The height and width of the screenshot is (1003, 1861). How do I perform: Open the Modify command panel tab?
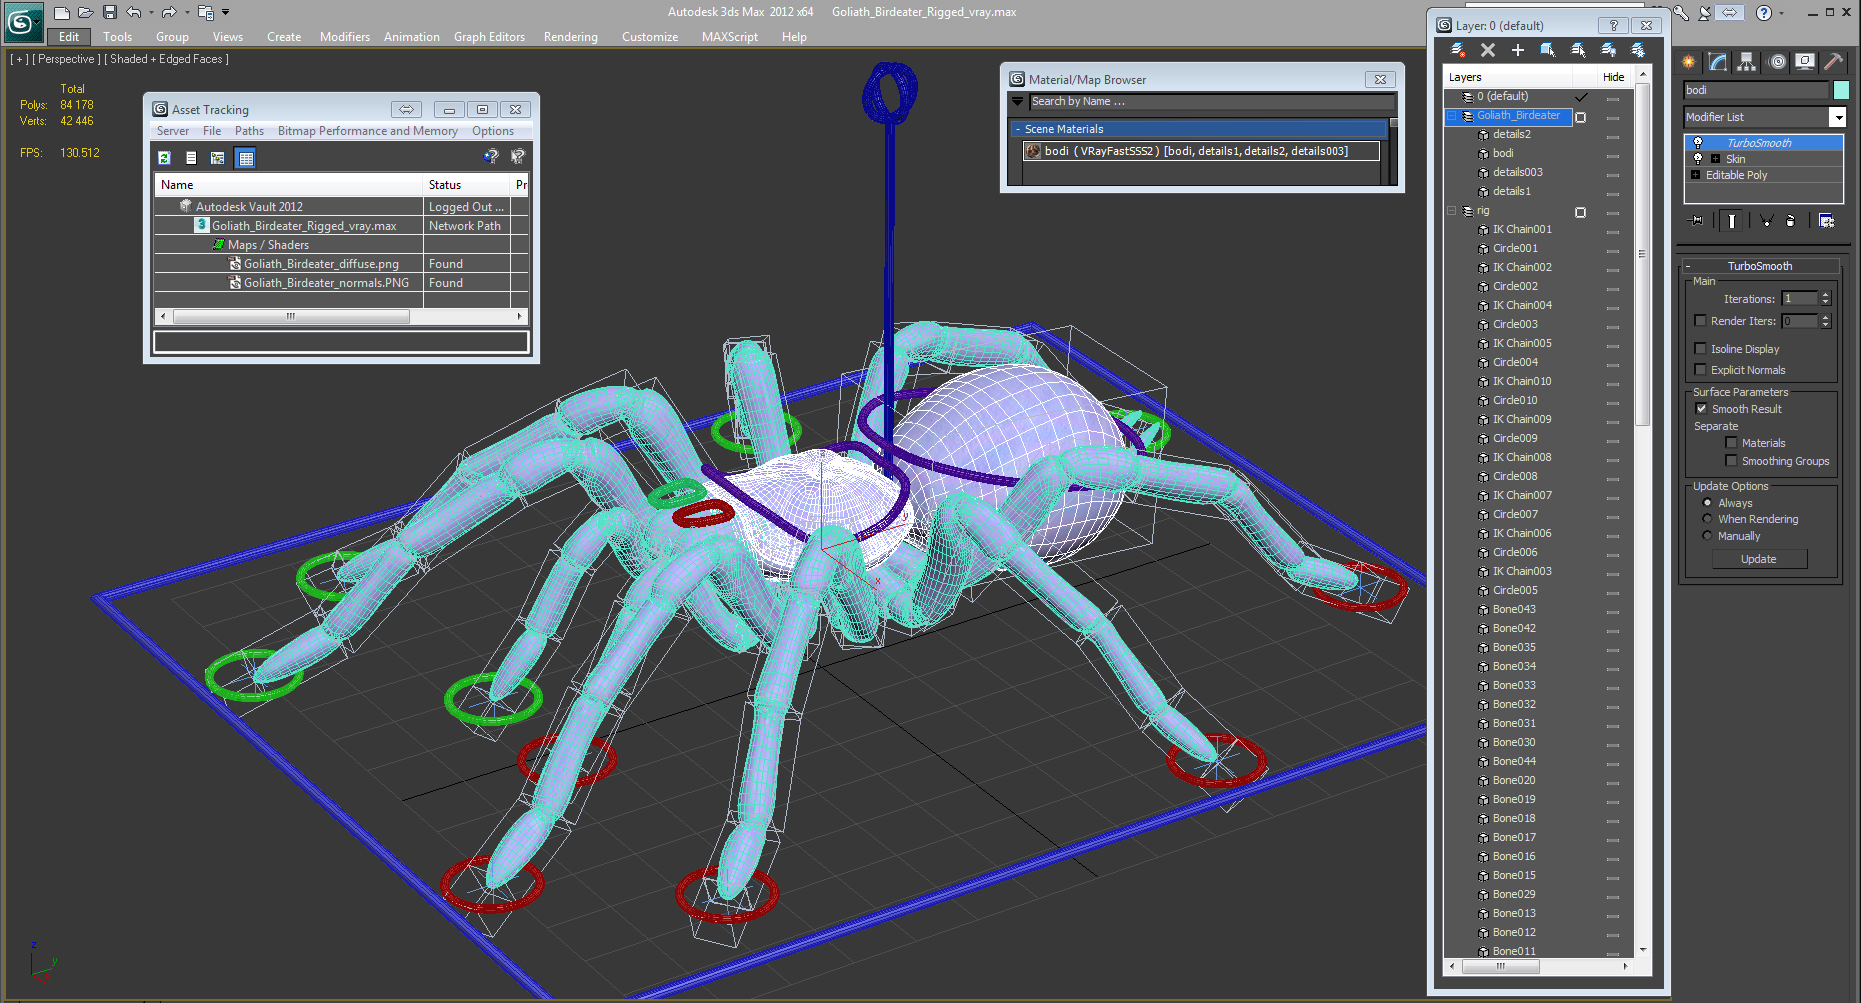pos(1718,62)
